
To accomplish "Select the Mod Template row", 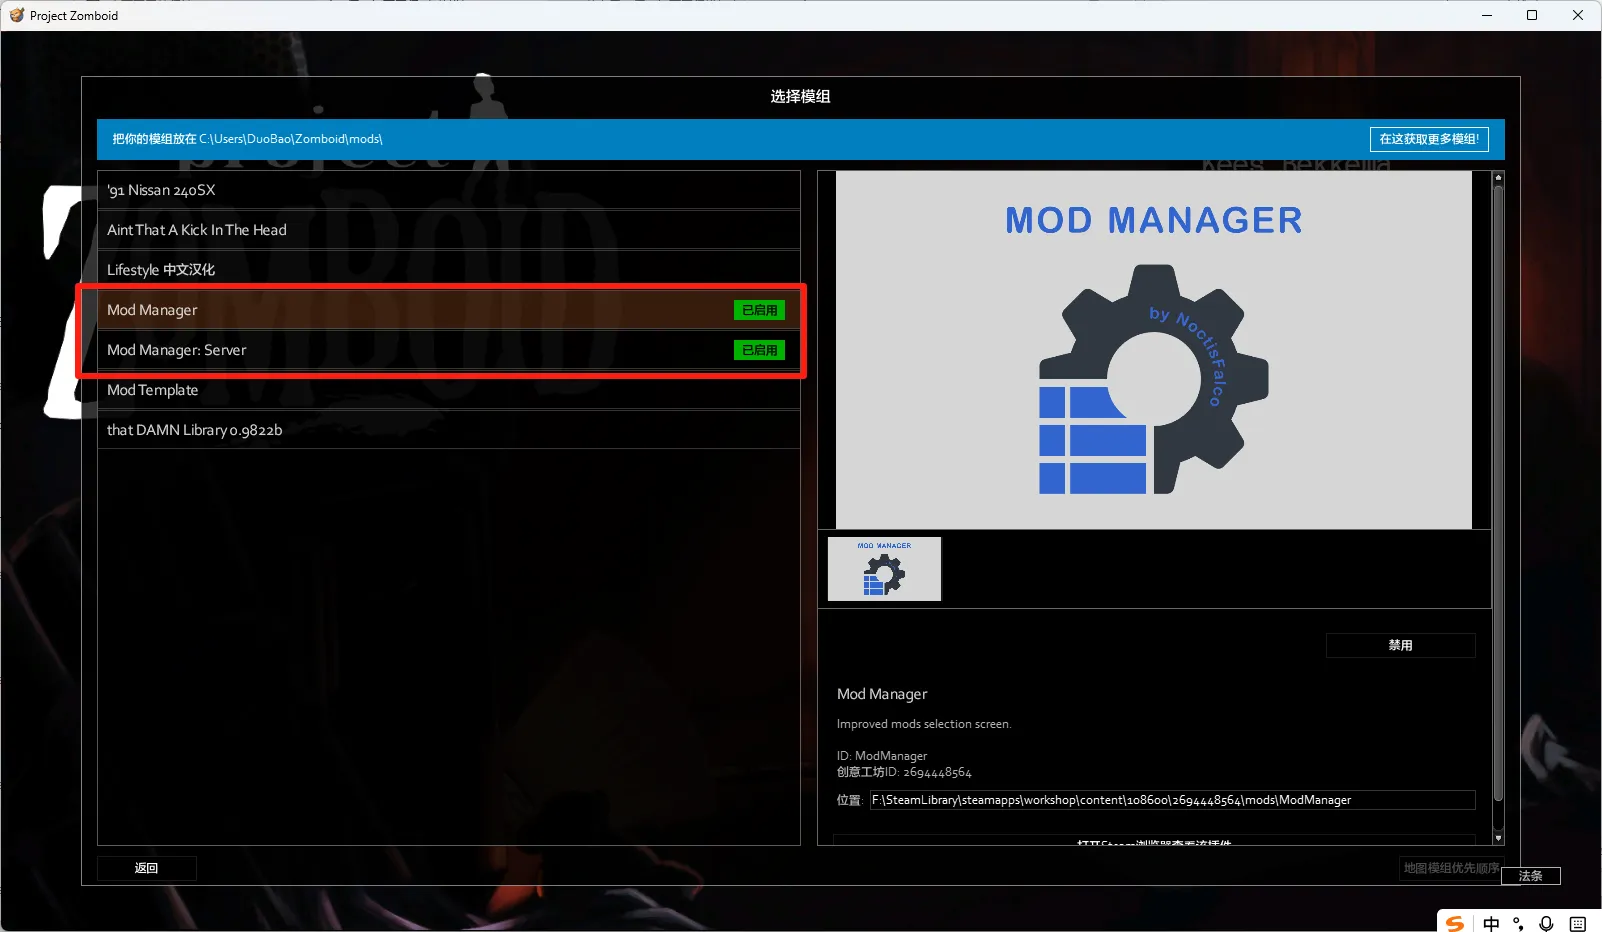I will (x=449, y=390).
